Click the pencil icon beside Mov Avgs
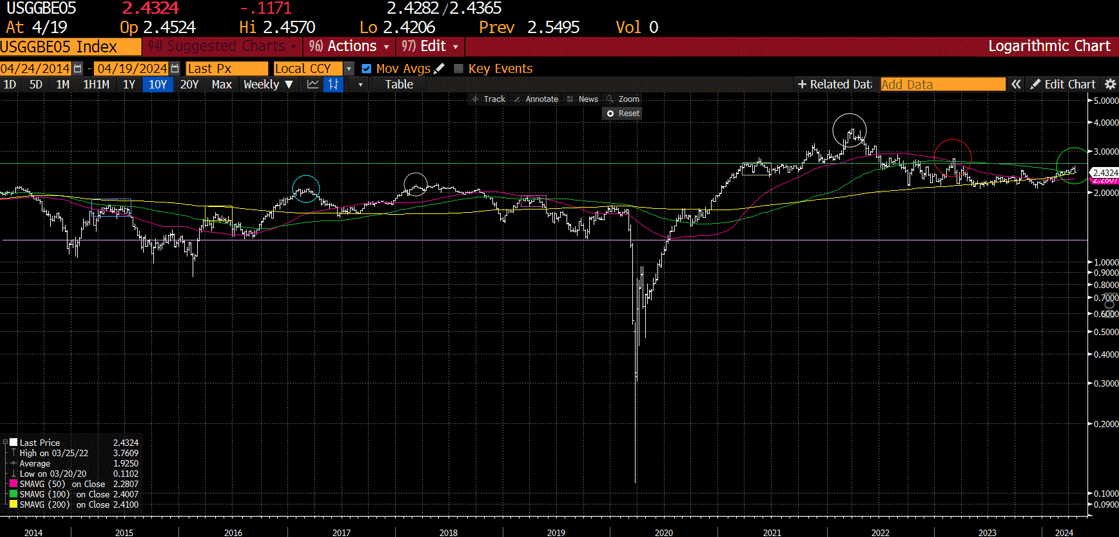This screenshot has height=537, width=1119. [x=439, y=69]
